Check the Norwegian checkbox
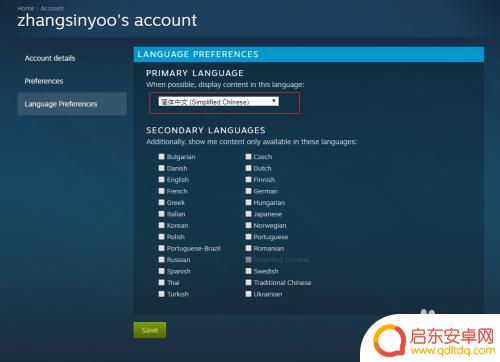Viewport: 500px width, 362px height. click(x=248, y=225)
